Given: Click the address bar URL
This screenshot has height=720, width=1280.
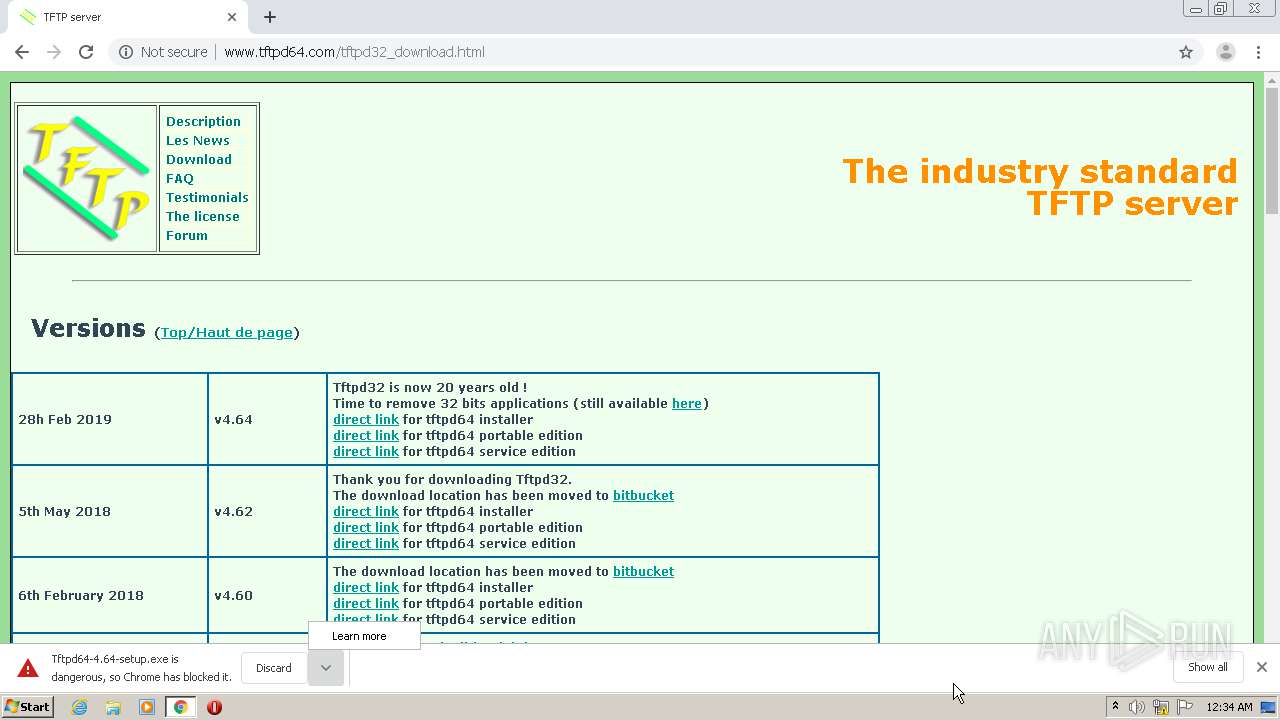Looking at the screenshot, I should pos(354,52).
